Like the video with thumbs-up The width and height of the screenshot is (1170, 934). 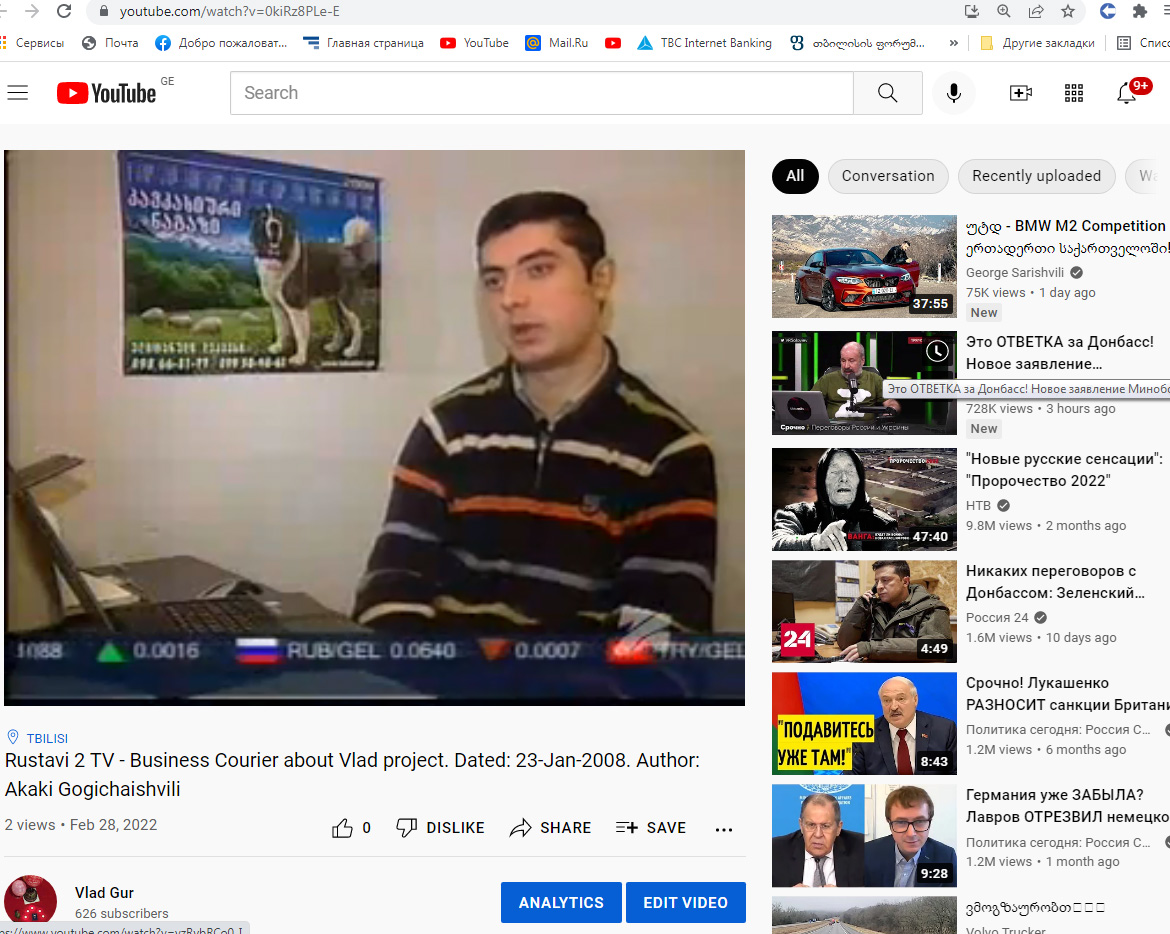(x=343, y=828)
